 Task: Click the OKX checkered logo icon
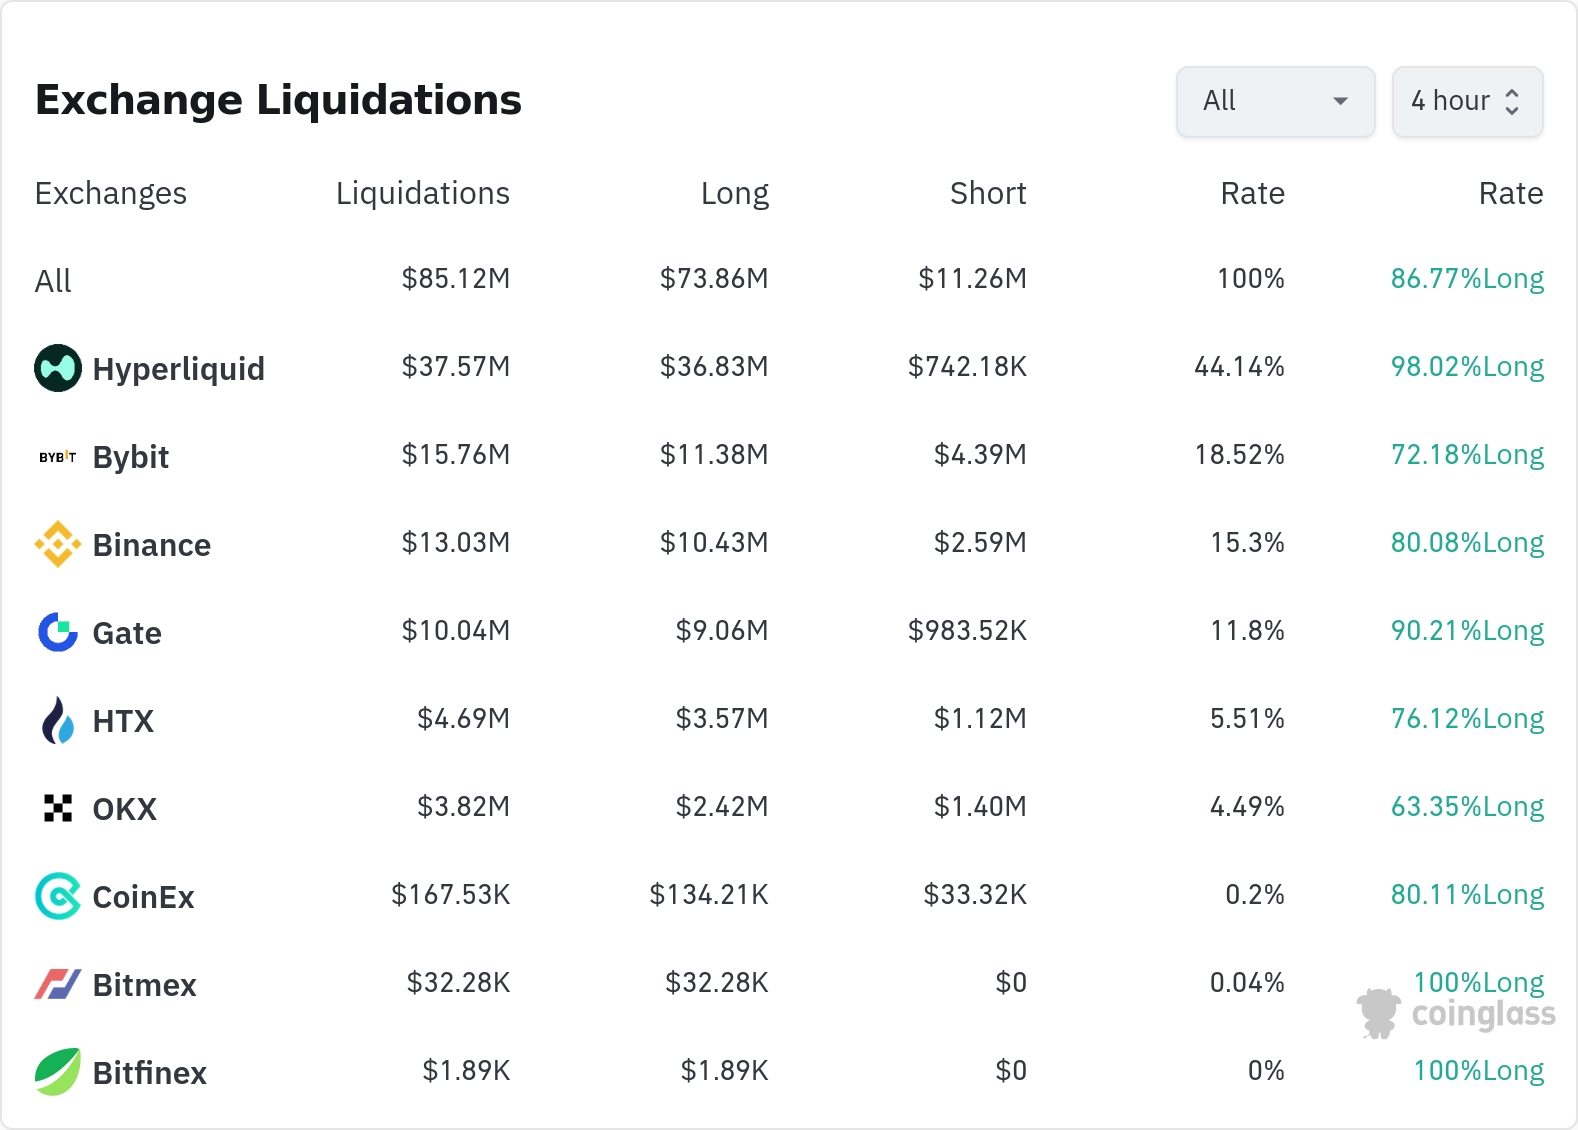pyautogui.click(x=58, y=808)
